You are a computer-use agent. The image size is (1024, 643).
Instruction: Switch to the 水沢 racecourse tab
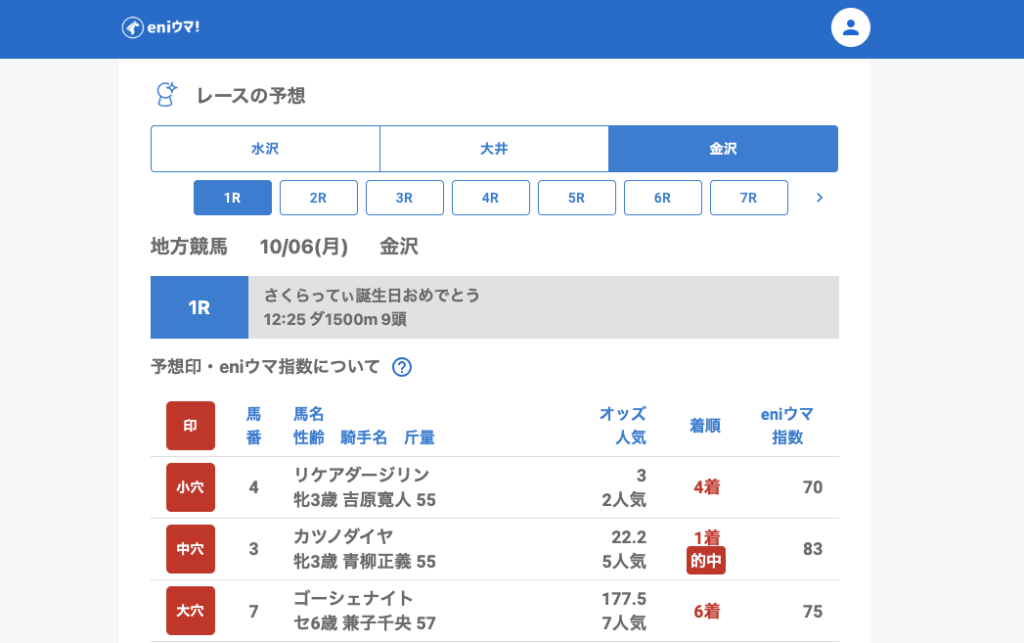click(x=265, y=149)
